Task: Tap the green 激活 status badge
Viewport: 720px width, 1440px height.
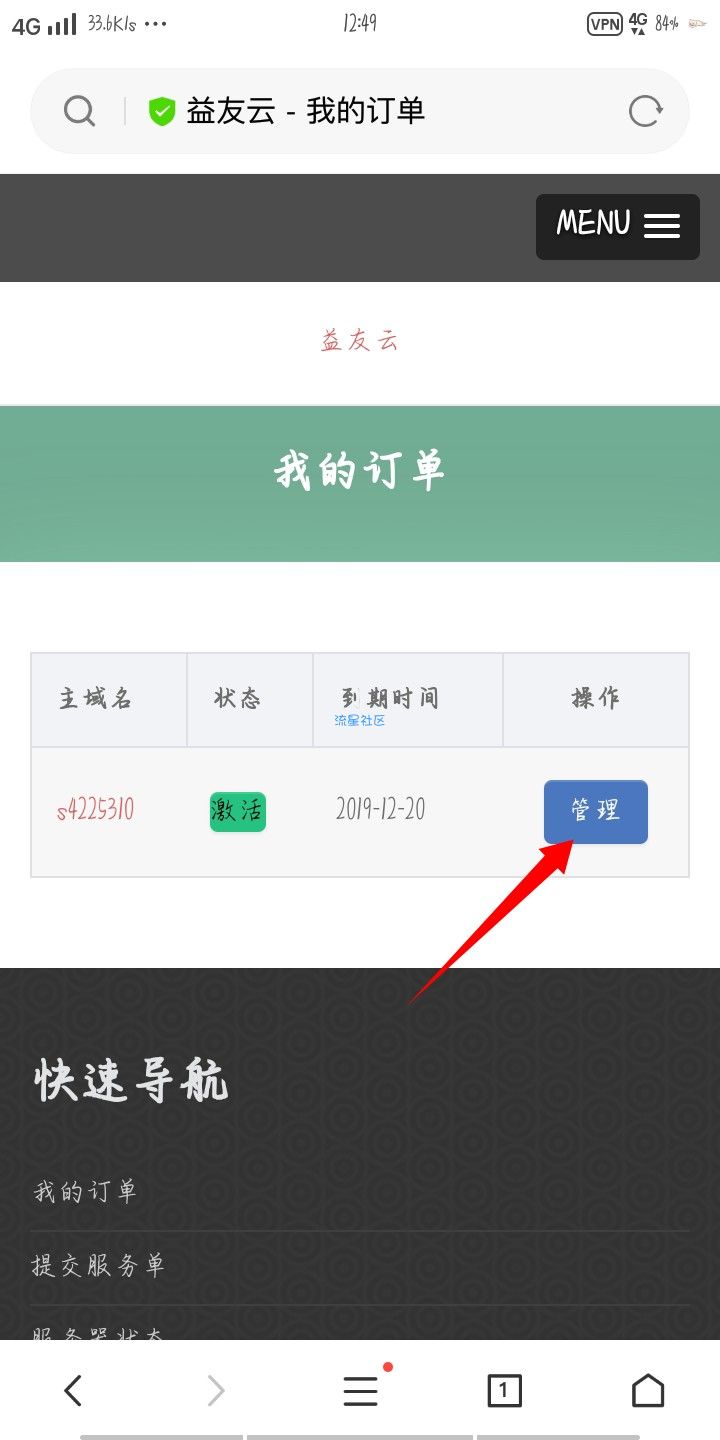Action: (x=238, y=812)
